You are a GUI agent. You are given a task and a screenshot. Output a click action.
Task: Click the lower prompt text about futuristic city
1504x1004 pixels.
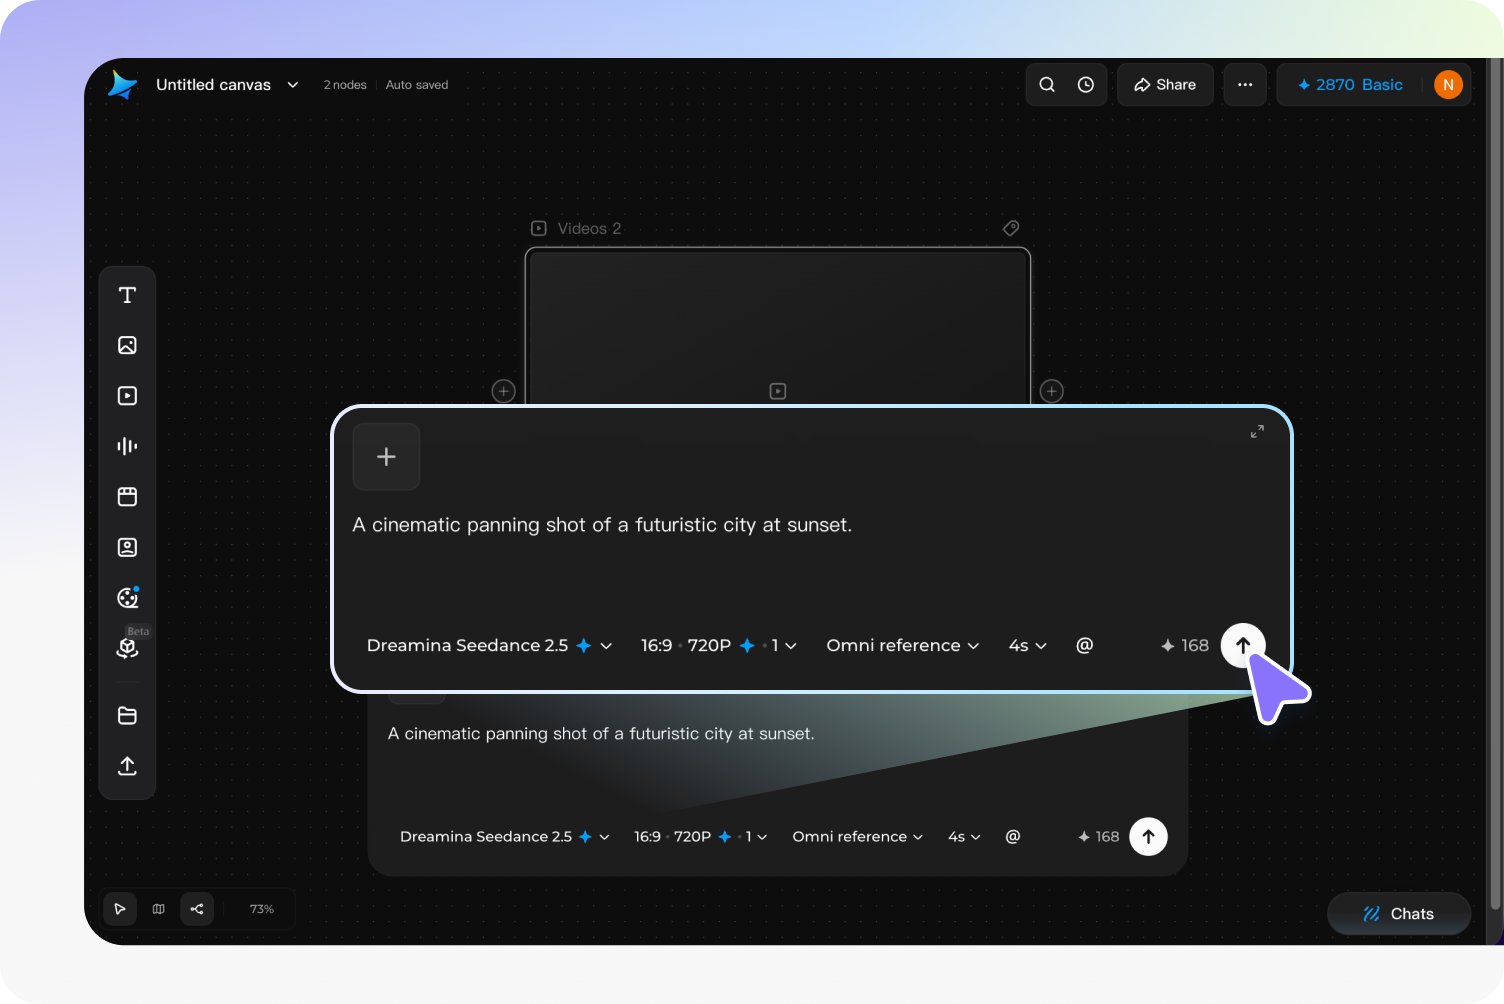click(x=601, y=734)
